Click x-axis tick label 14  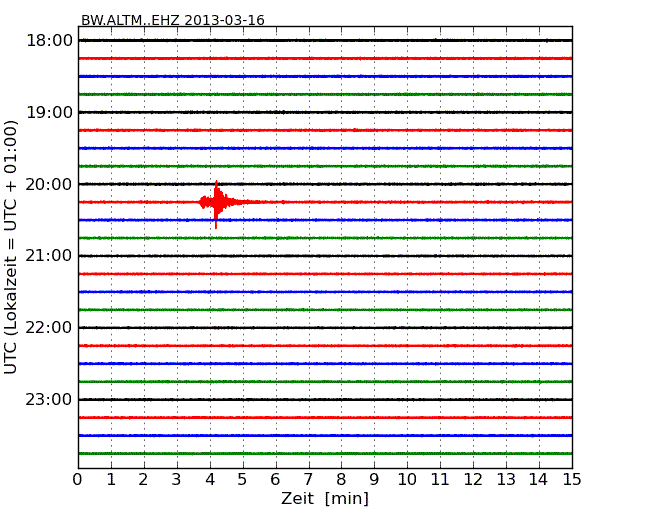(539, 480)
